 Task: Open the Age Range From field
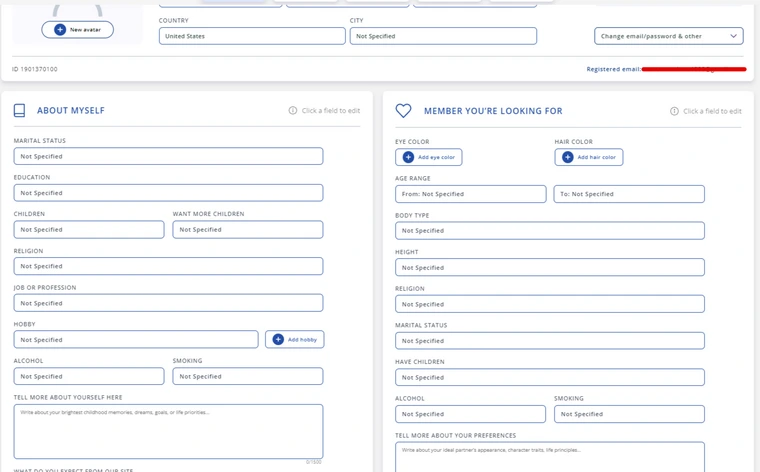471,194
